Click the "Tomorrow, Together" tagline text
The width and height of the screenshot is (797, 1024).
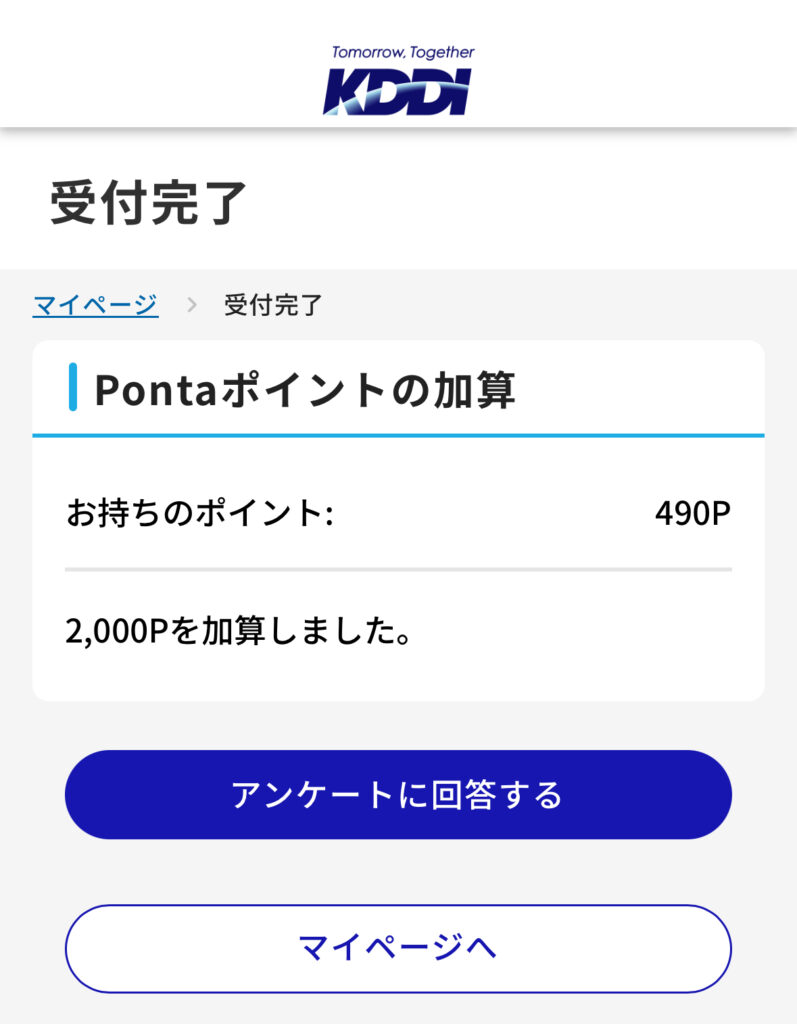403,52
